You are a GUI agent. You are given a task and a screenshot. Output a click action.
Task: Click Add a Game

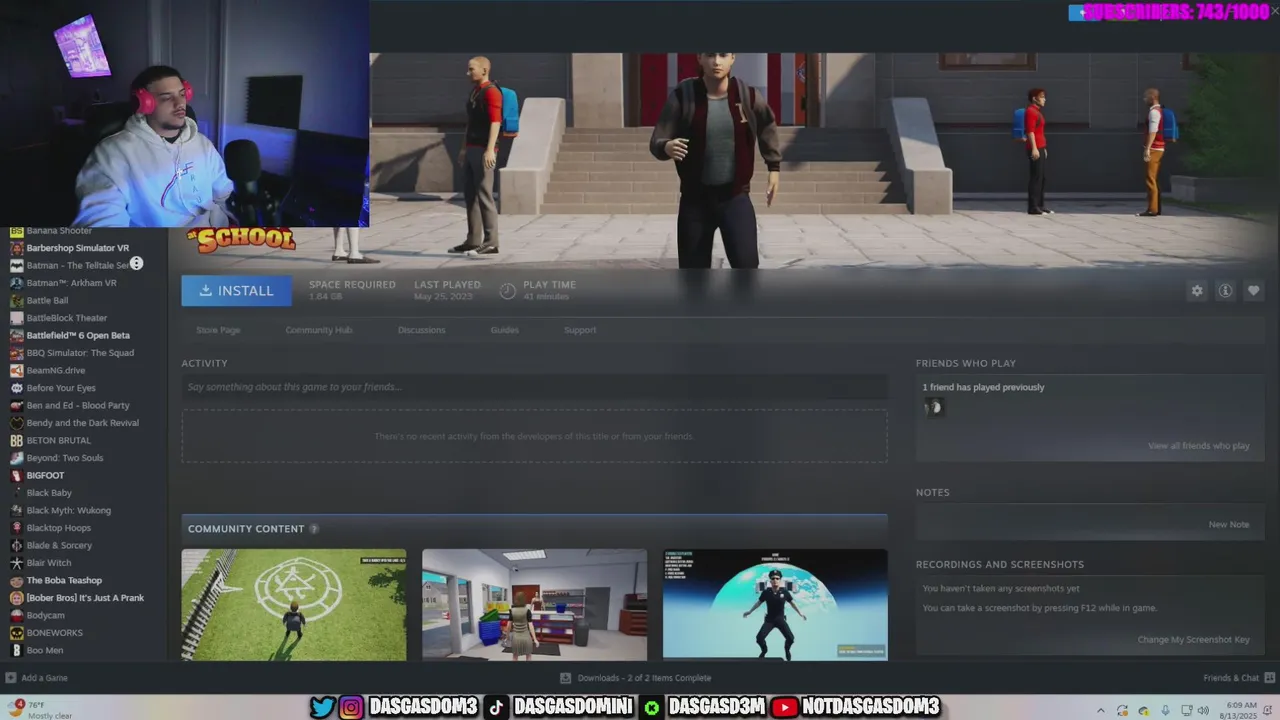tap(38, 678)
